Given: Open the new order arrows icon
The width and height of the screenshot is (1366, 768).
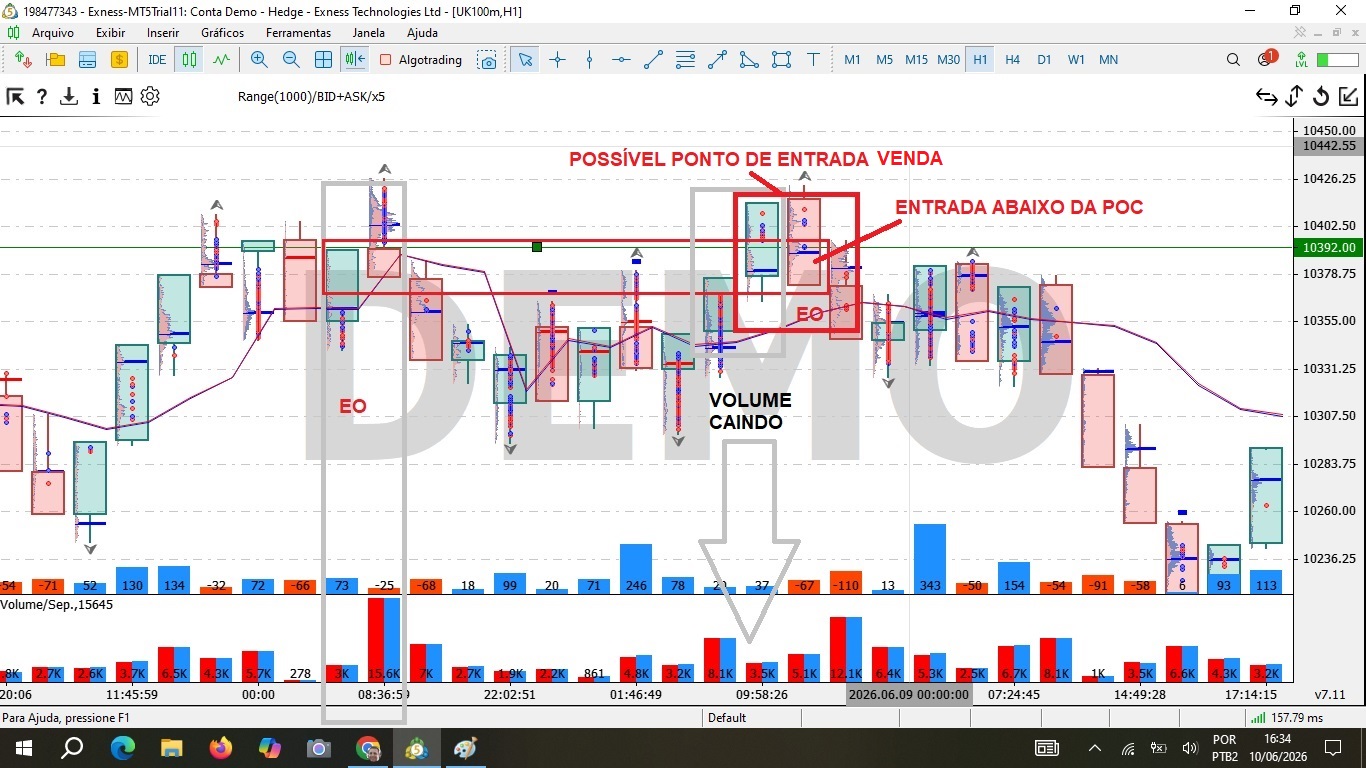Looking at the screenshot, I should pyautogui.click(x=24, y=60).
